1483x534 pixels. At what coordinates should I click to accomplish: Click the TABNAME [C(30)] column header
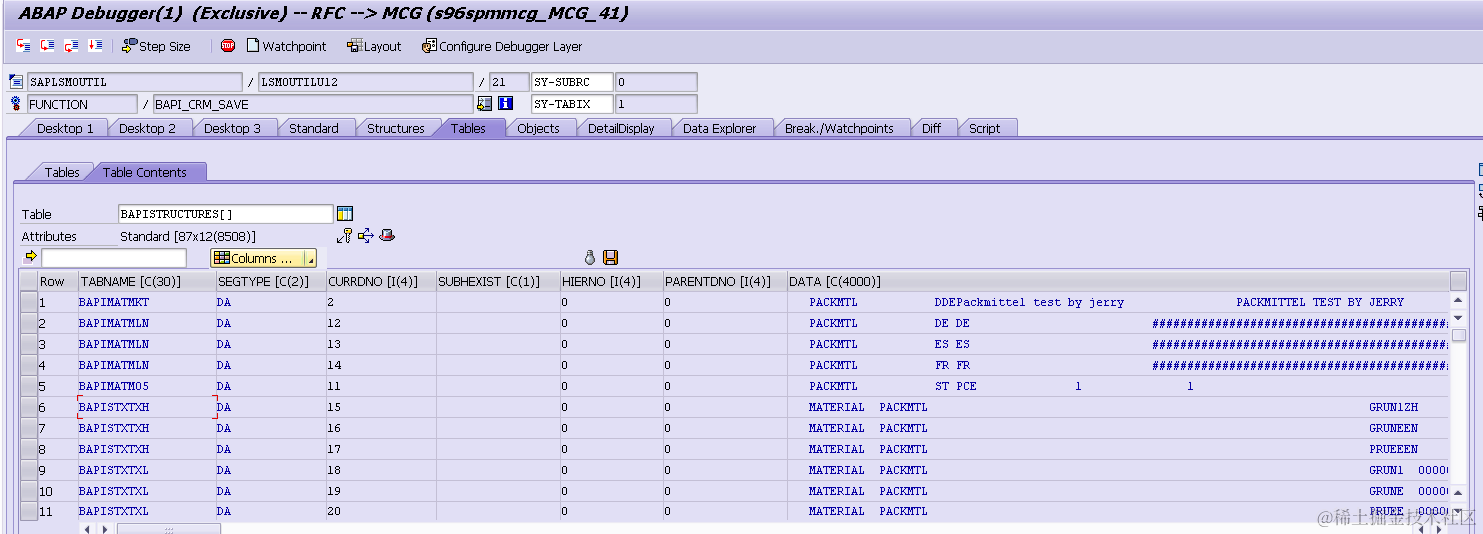(x=147, y=282)
